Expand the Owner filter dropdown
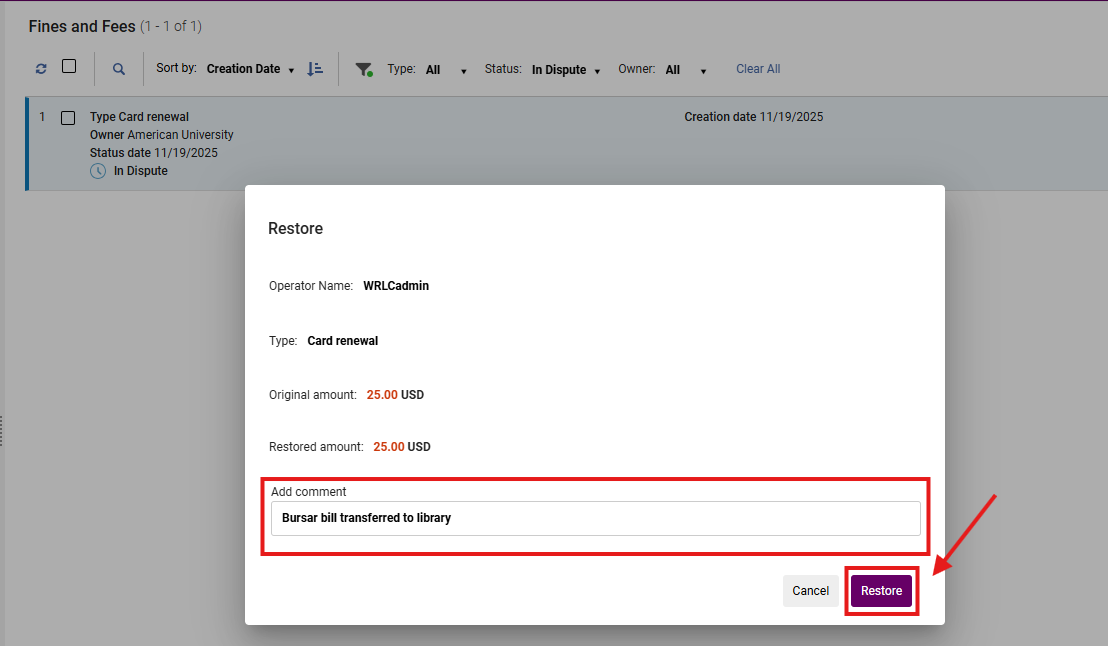This screenshot has height=646, width=1108. (686, 70)
